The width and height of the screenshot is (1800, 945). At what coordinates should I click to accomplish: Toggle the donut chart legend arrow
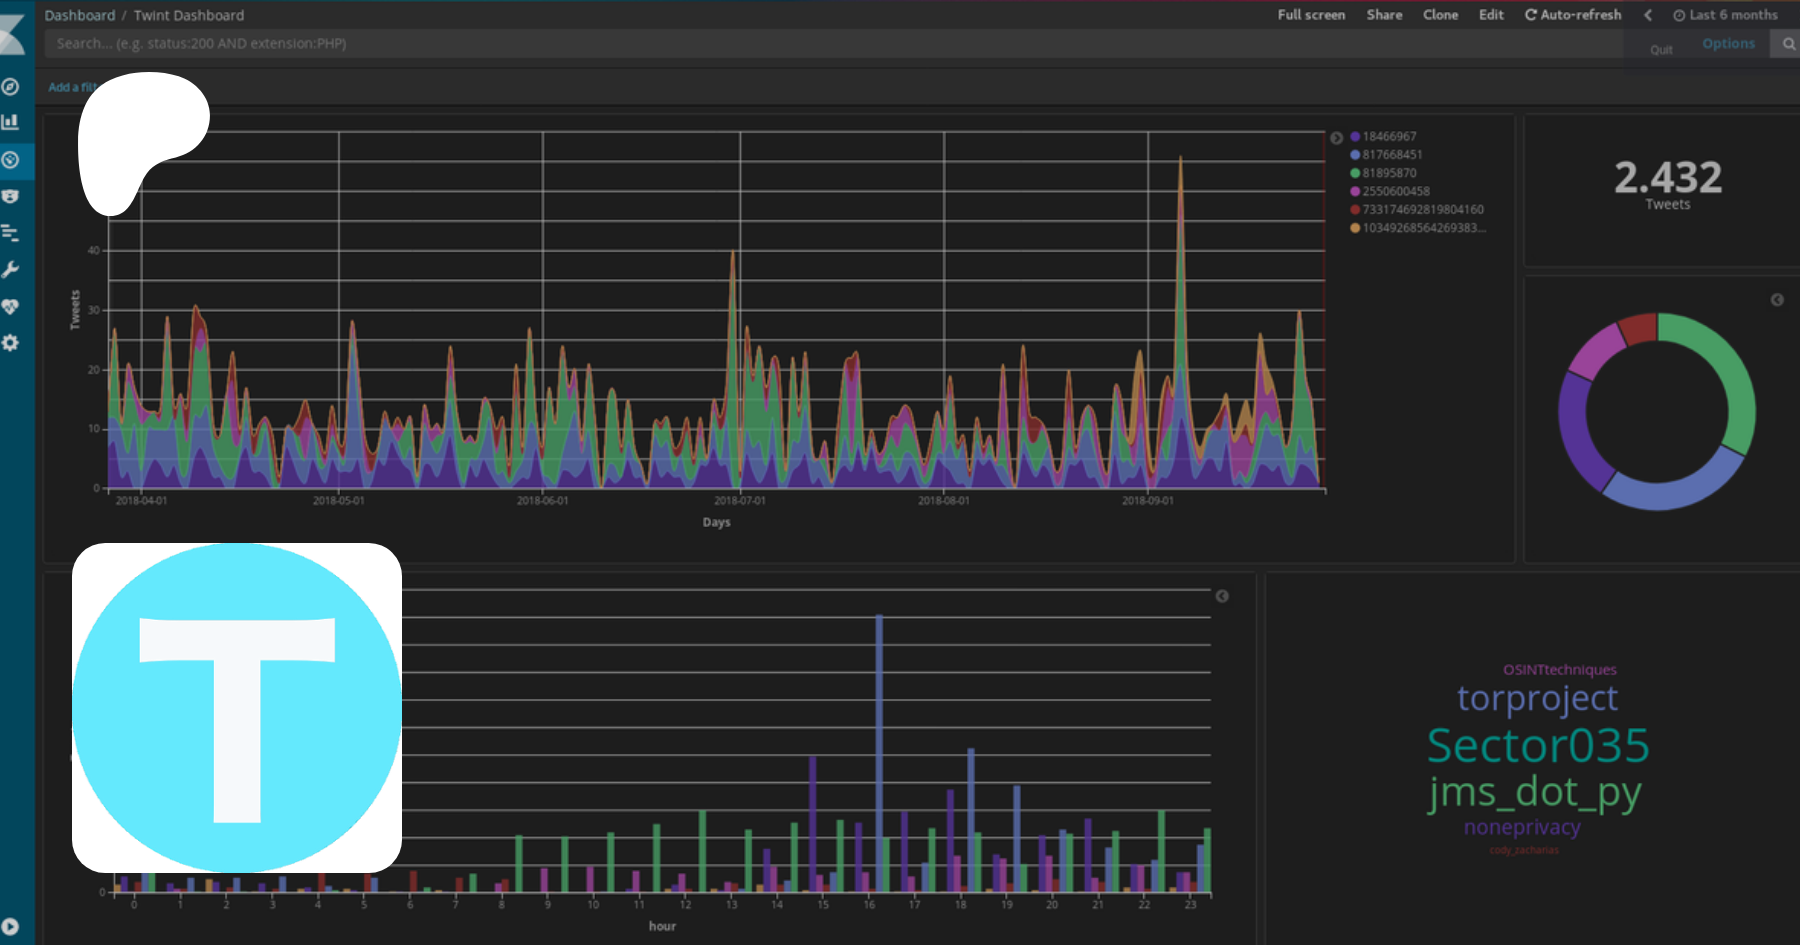click(x=1777, y=300)
